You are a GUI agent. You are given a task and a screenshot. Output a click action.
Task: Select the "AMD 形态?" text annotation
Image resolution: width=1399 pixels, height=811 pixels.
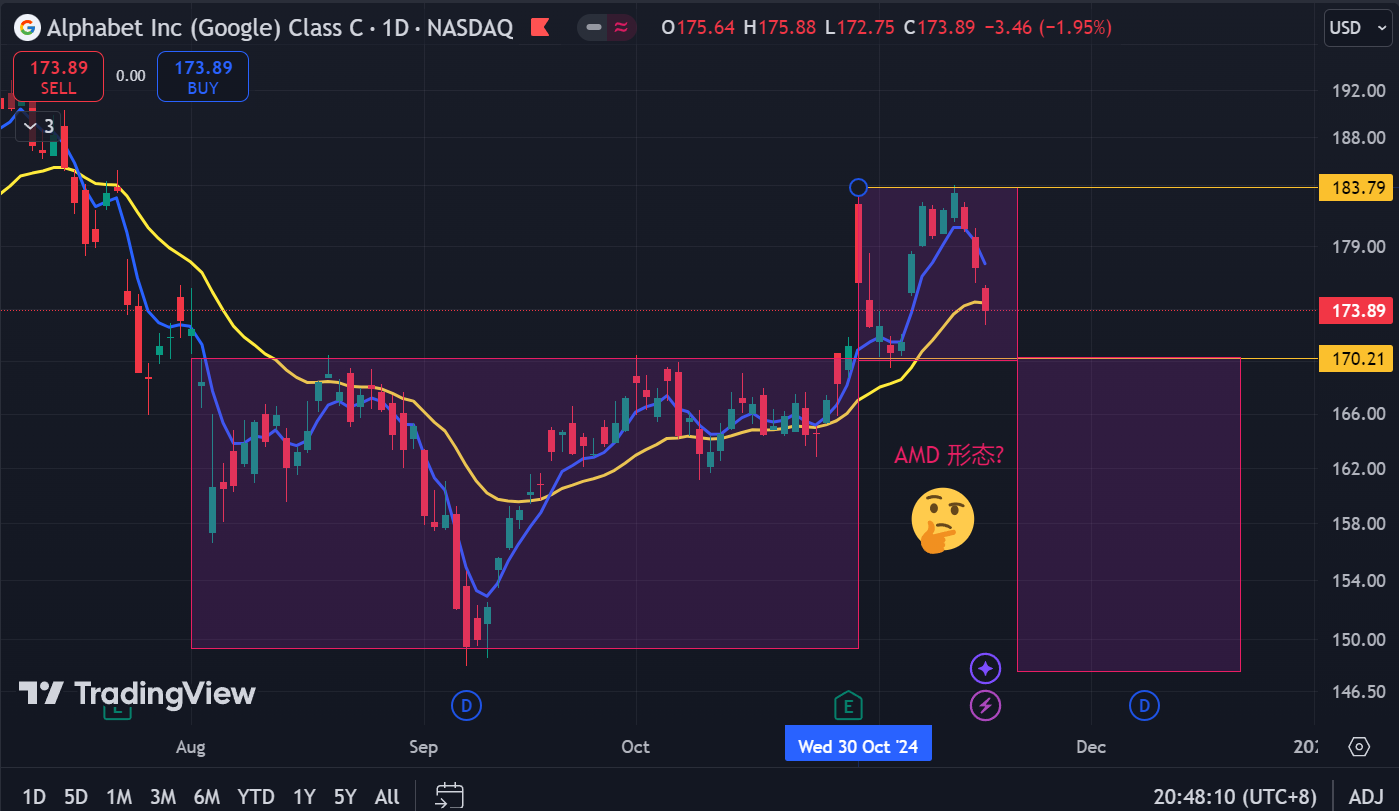(x=948, y=456)
